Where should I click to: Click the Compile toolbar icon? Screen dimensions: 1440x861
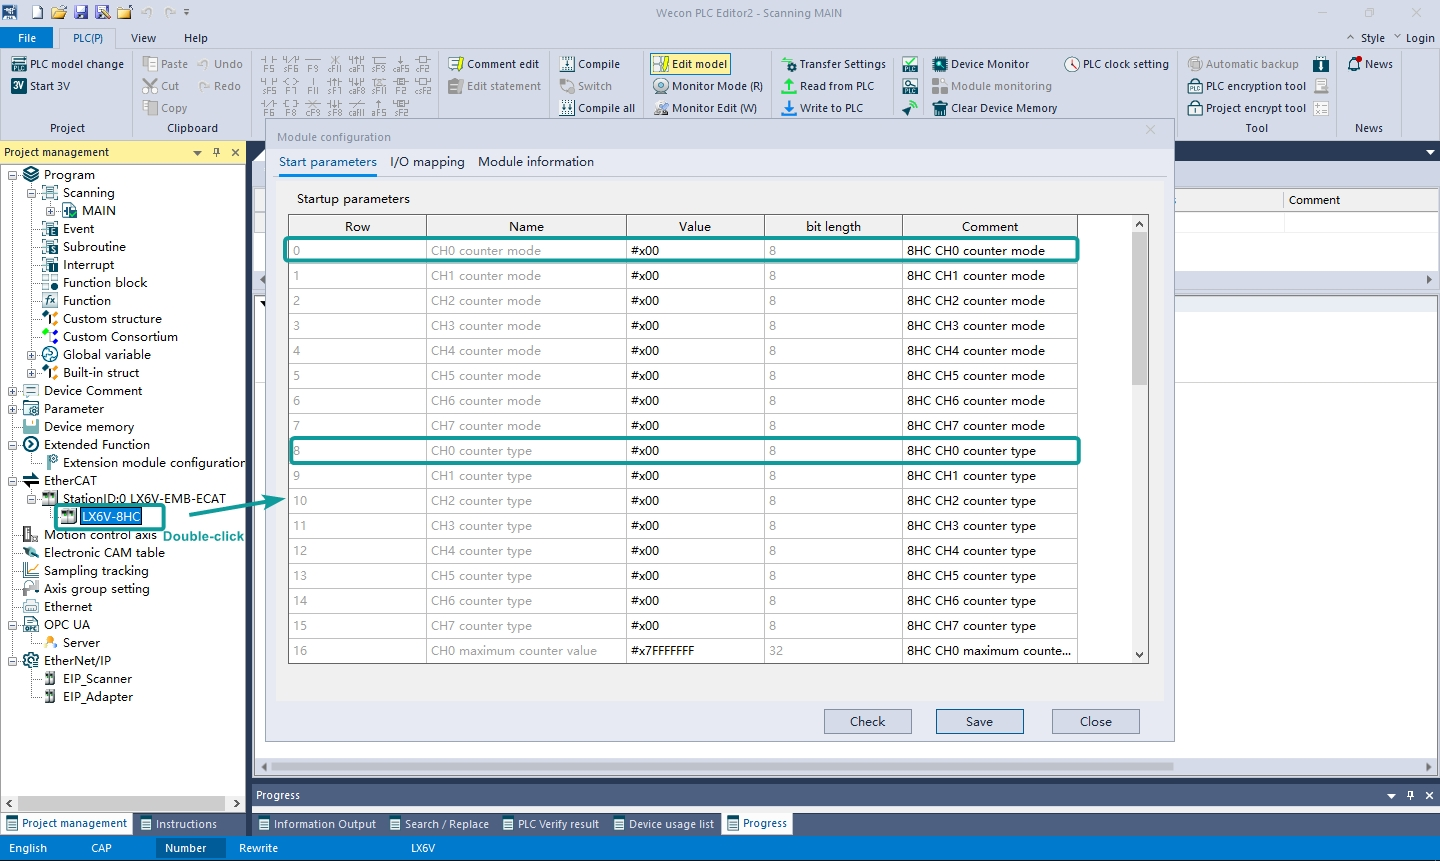[x=567, y=64]
